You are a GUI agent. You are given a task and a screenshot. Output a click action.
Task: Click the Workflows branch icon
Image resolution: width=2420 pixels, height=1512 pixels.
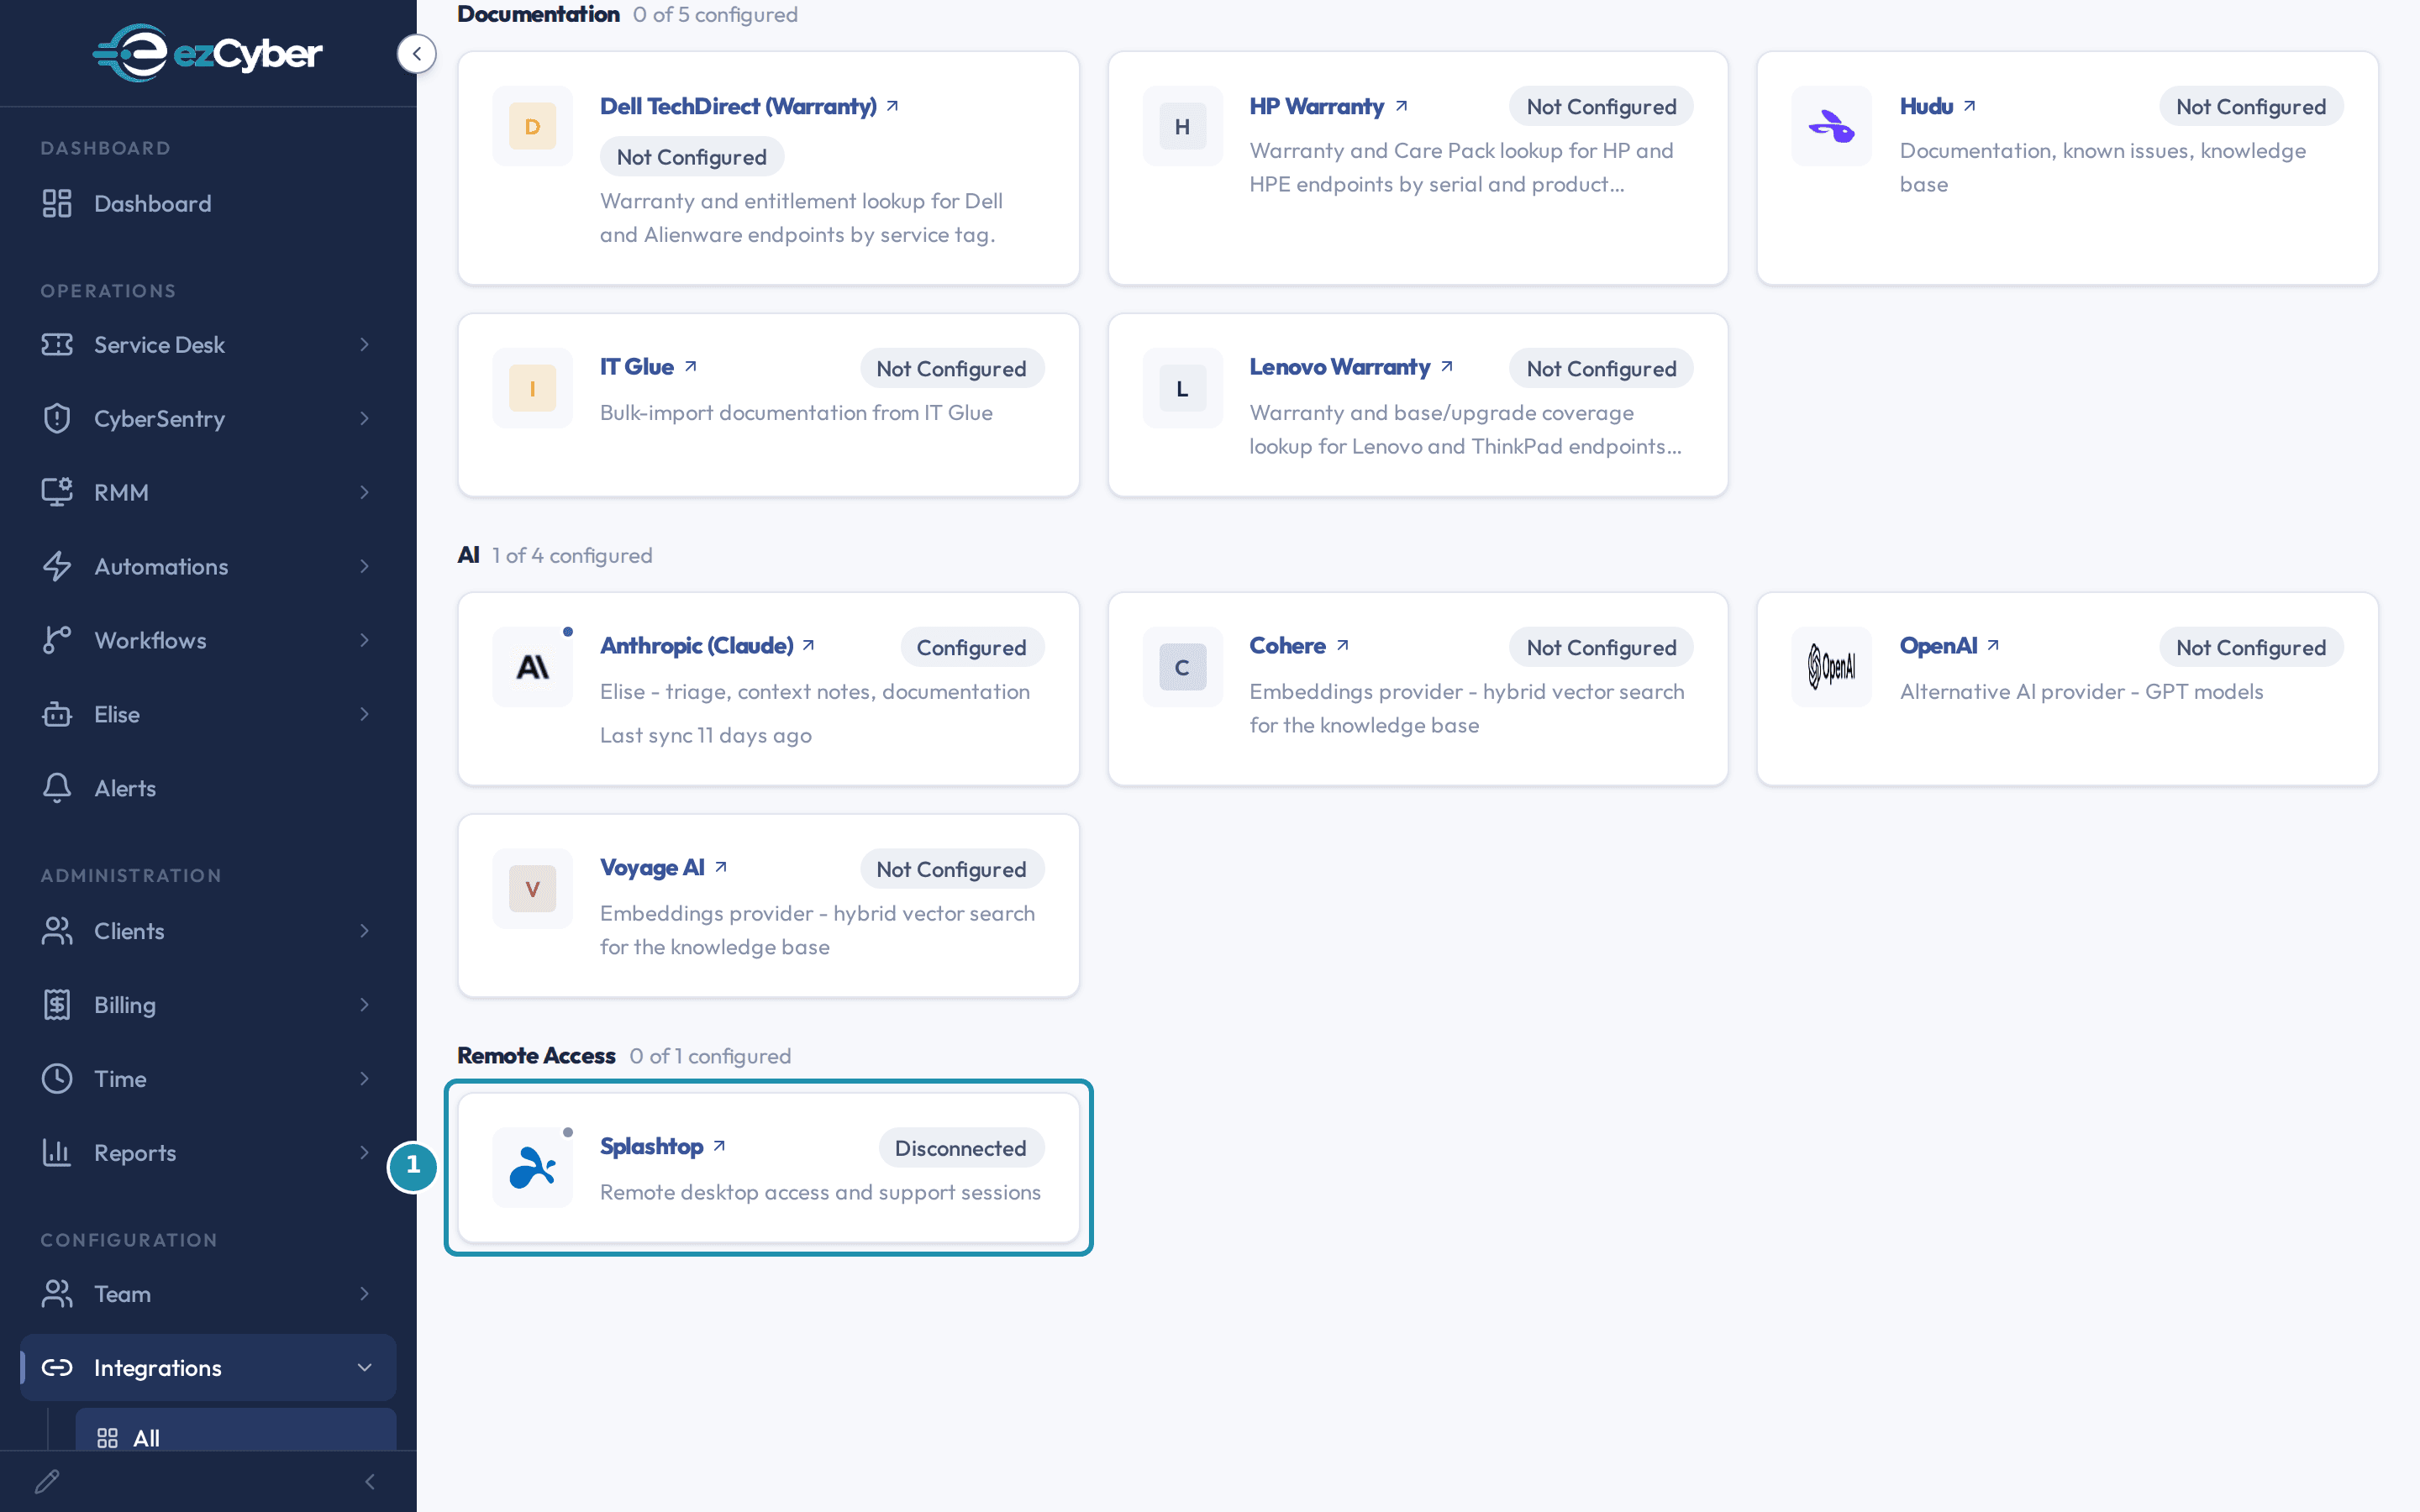point(57,640)
